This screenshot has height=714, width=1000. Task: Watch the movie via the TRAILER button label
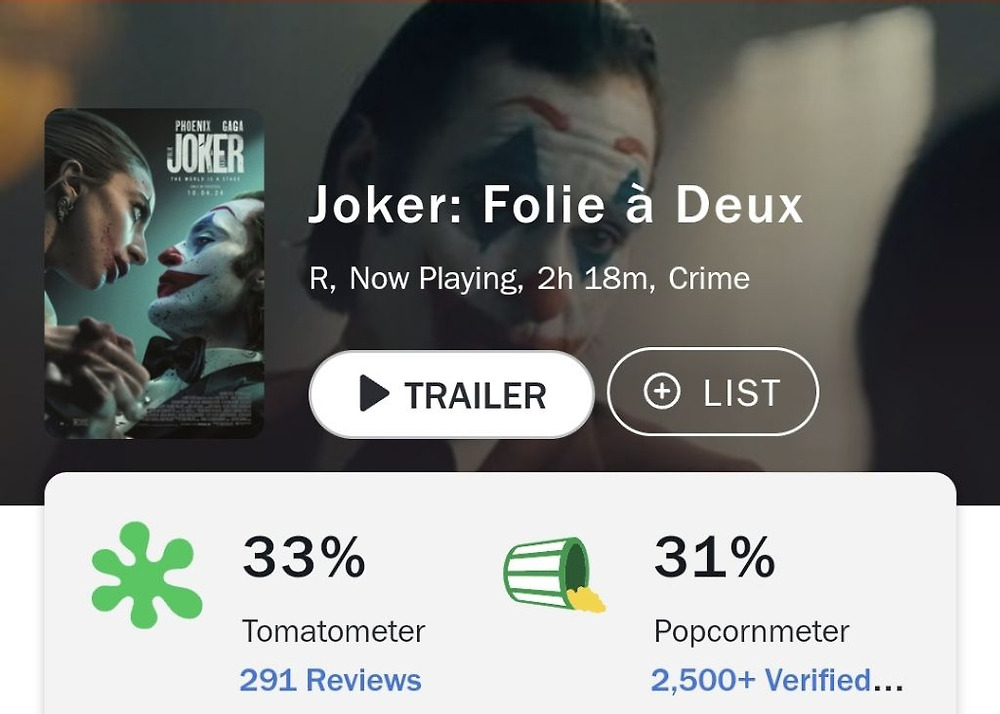pos(475,395)
